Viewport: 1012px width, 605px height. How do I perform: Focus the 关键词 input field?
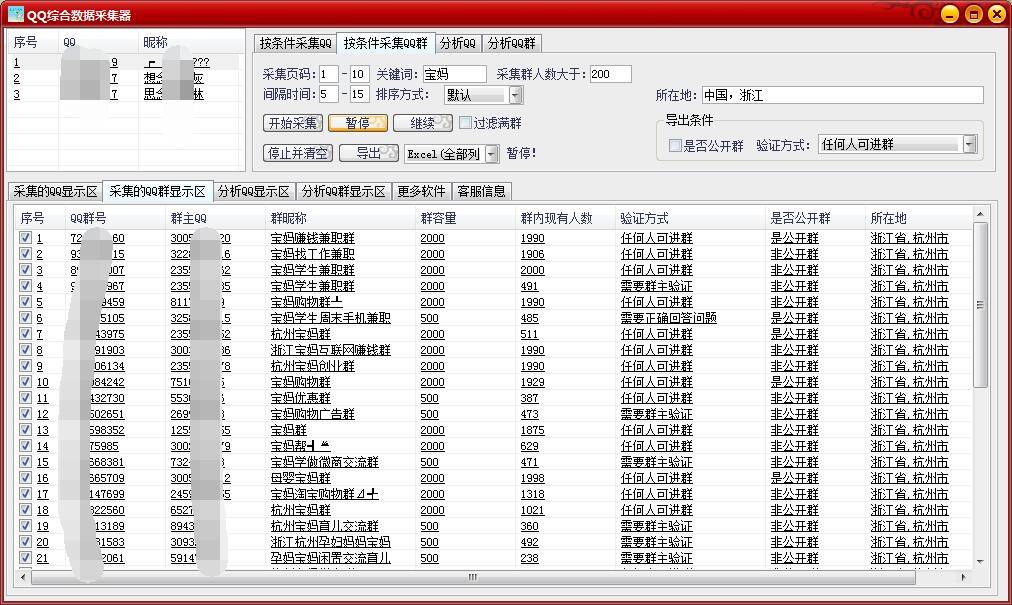454,74
